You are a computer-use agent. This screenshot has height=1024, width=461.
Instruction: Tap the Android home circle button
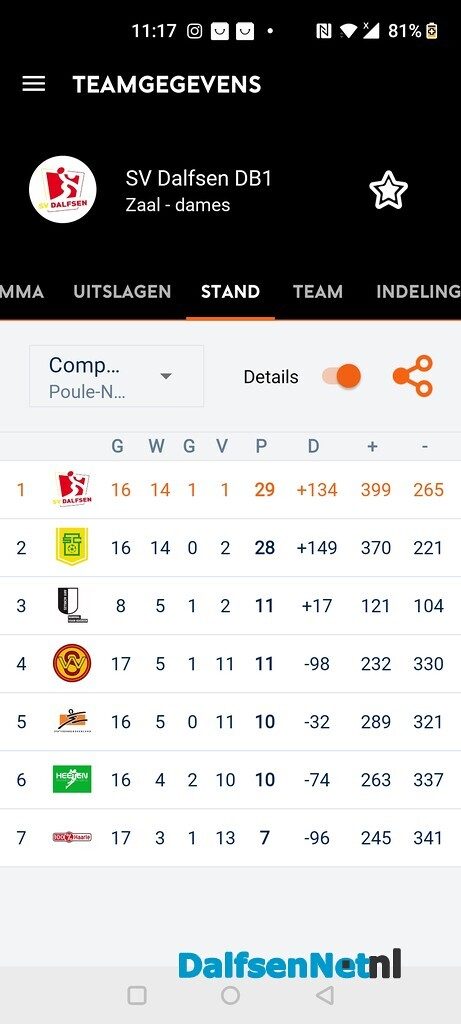[230, 995]
